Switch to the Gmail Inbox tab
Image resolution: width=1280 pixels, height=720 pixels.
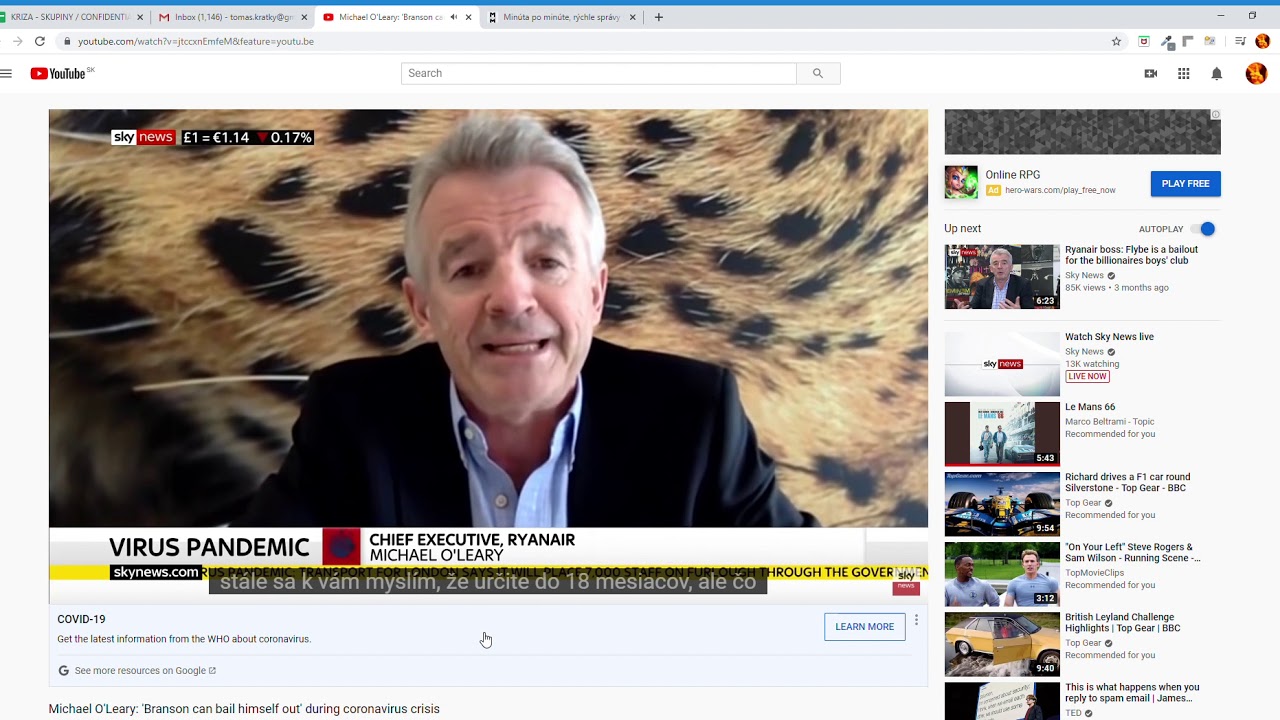(x=232, y=17)
